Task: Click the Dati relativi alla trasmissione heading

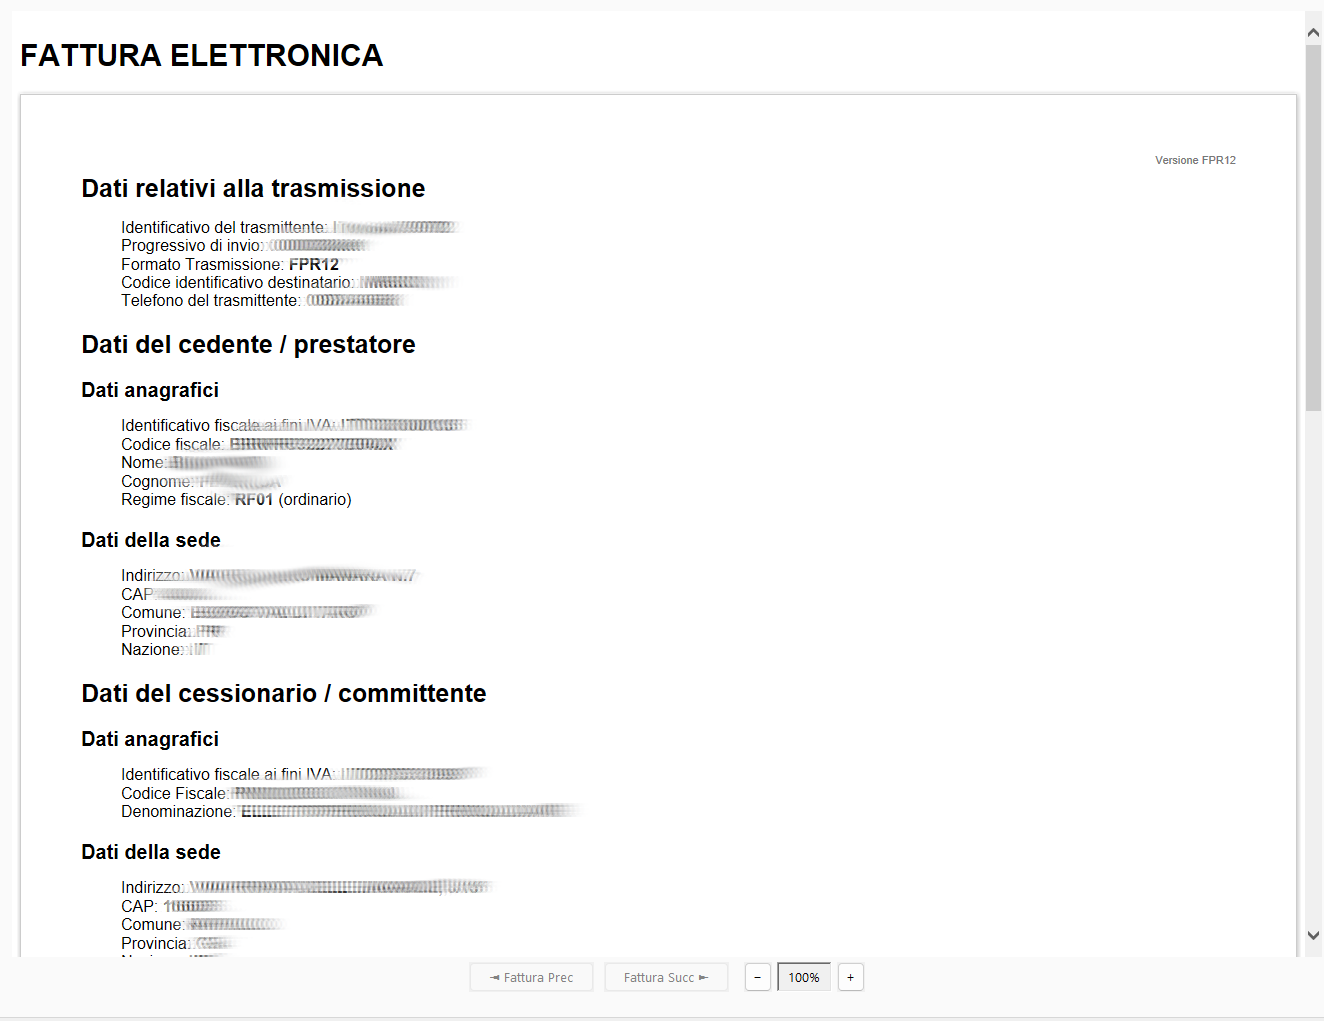Action: (x=253, y=188)
